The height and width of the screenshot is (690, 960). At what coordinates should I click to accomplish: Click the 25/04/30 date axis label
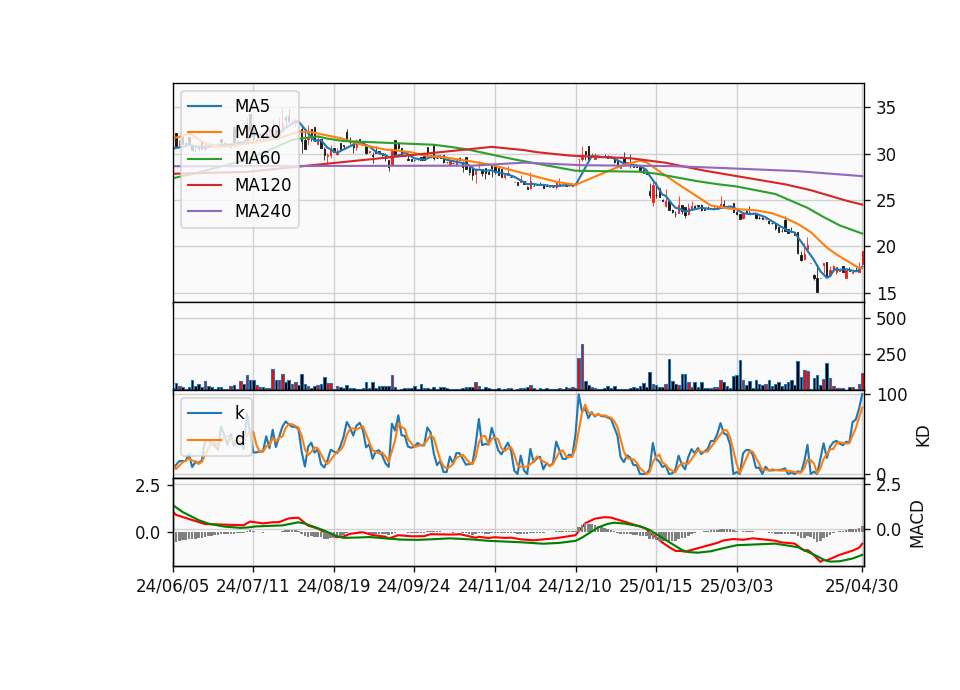pos(862,586)
